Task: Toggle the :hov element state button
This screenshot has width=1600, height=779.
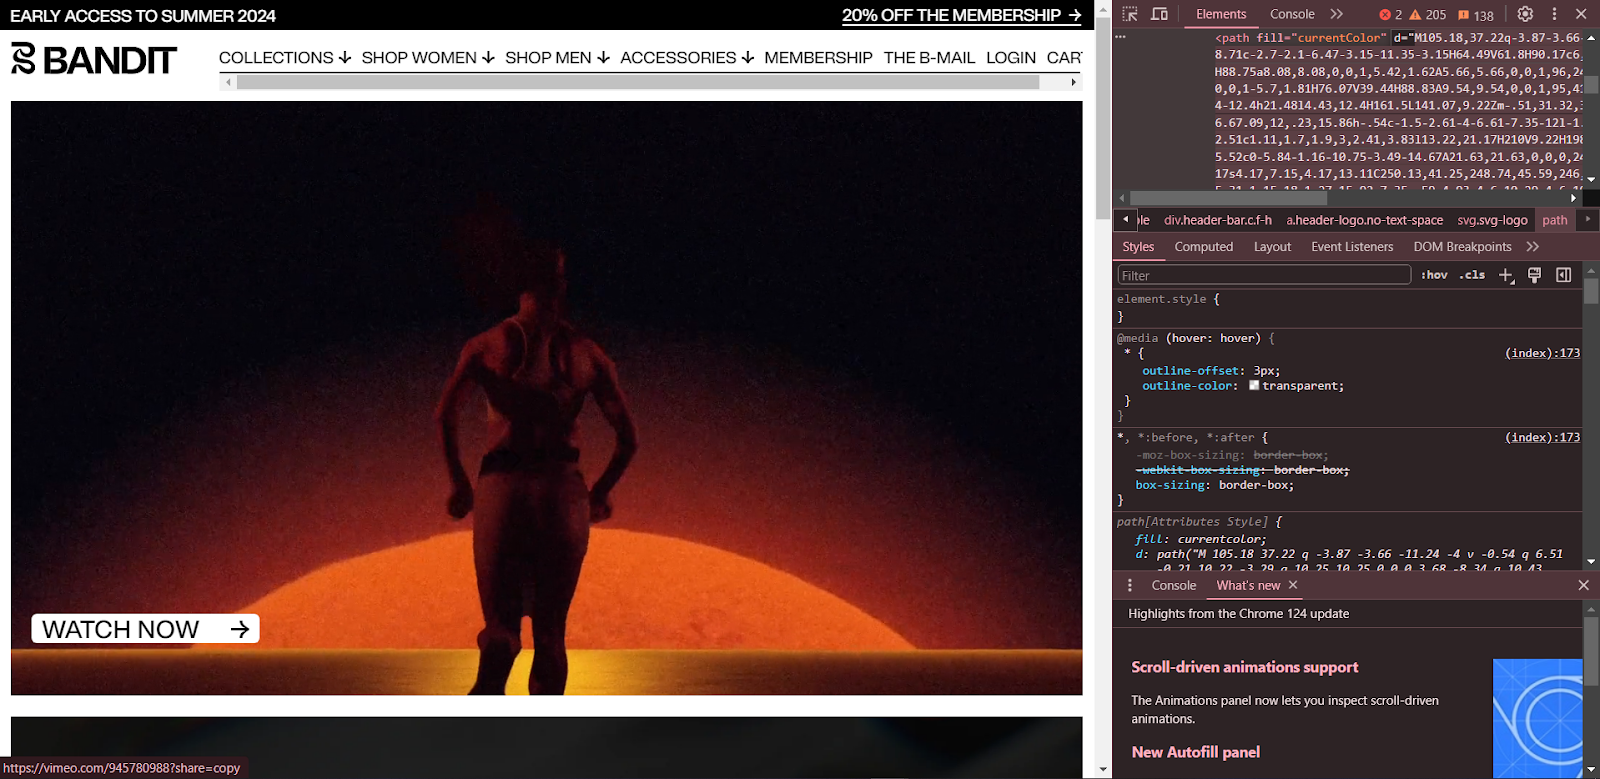Action: 1434,275
